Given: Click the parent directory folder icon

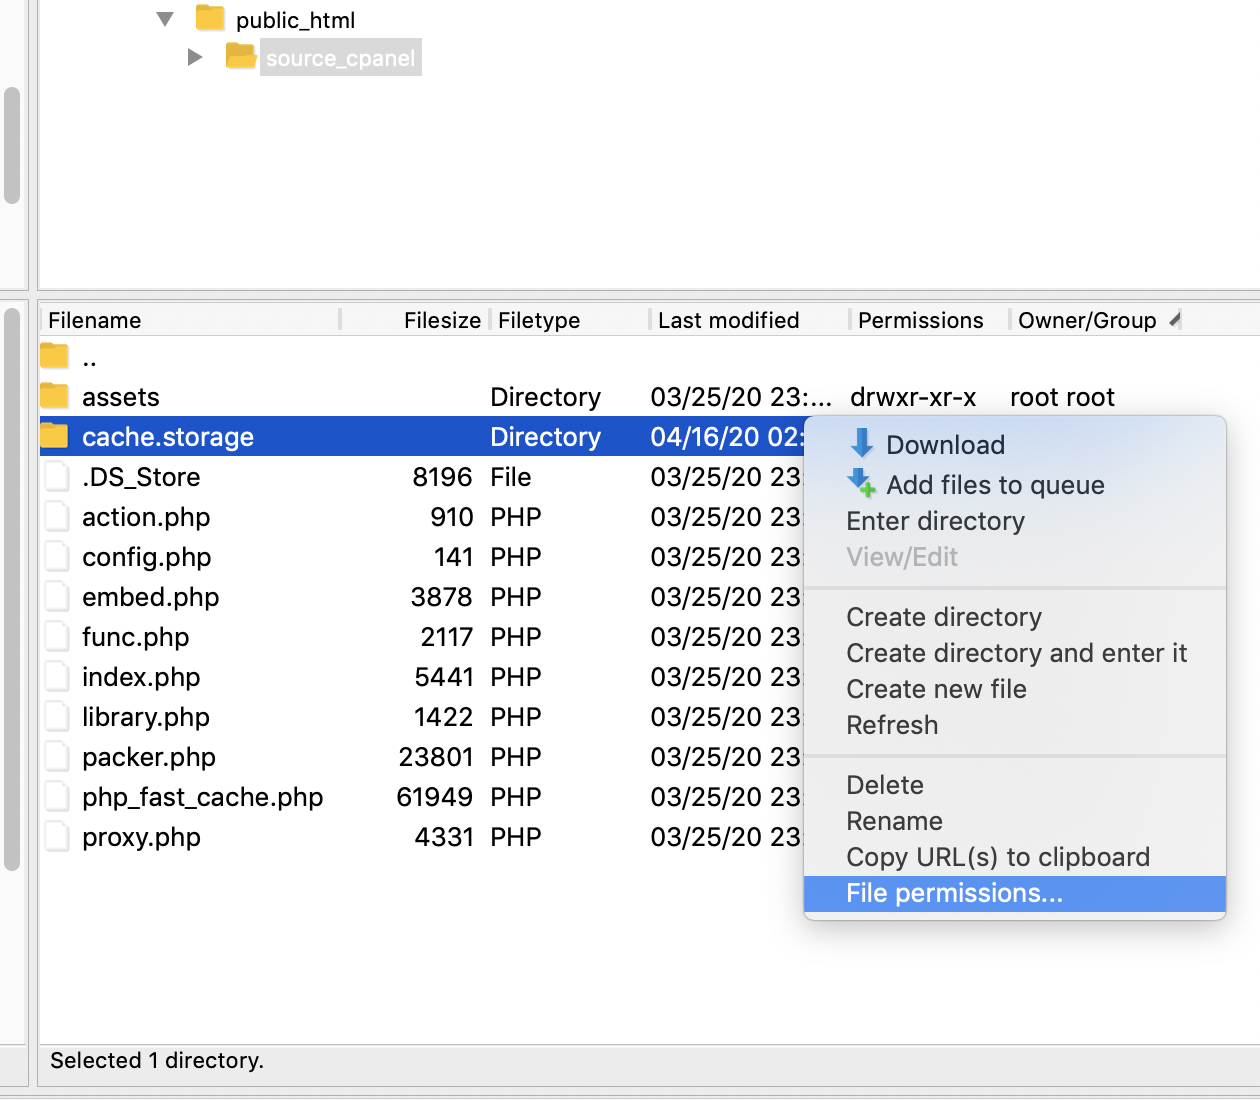Looking at the screenshot, I should (x=55, y=356).
